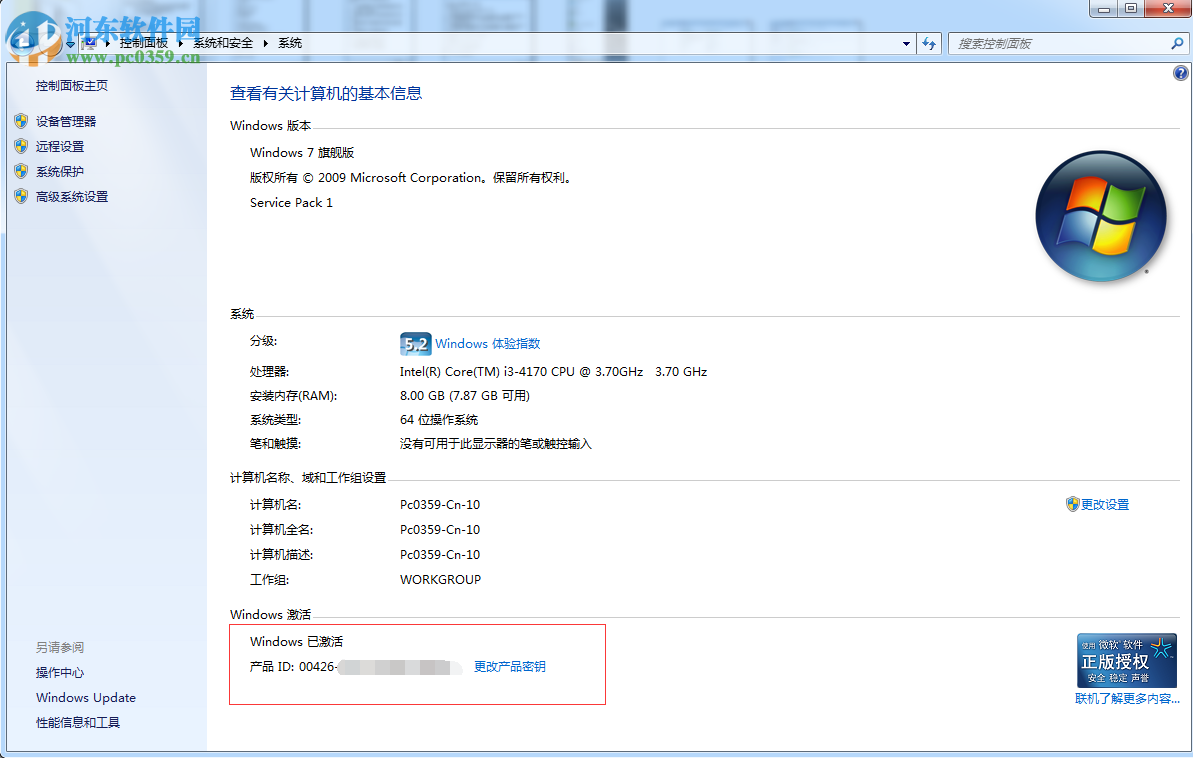
Task: Click the shield icon beside 更改设置
Action: [x=1073, y=504]
